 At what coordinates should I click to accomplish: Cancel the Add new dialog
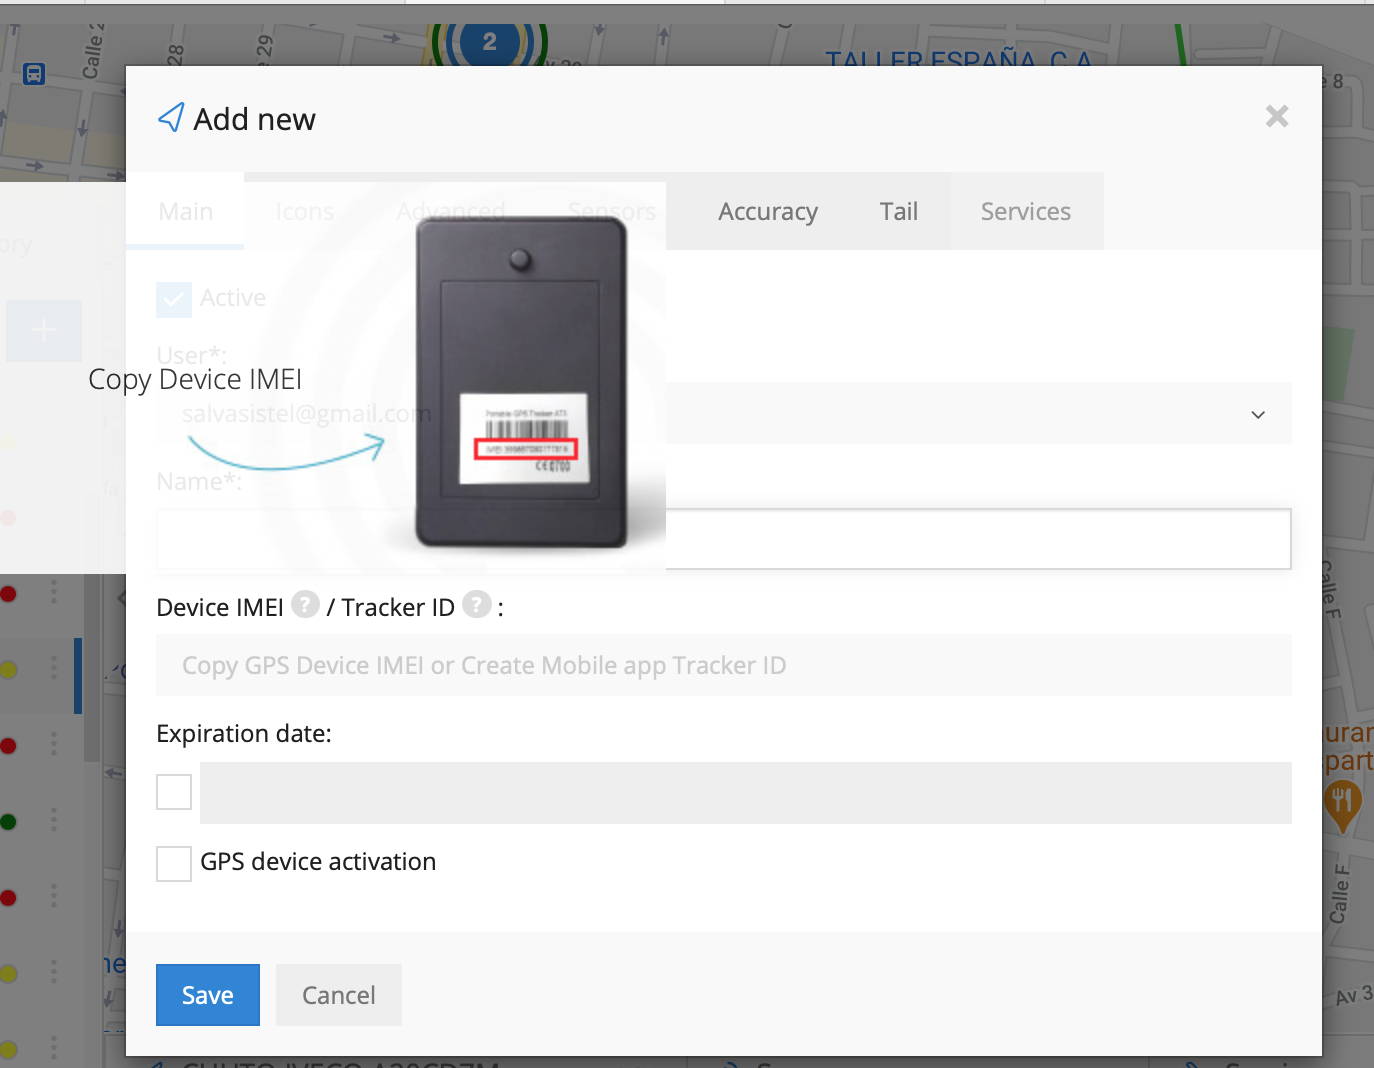(339, 995)
